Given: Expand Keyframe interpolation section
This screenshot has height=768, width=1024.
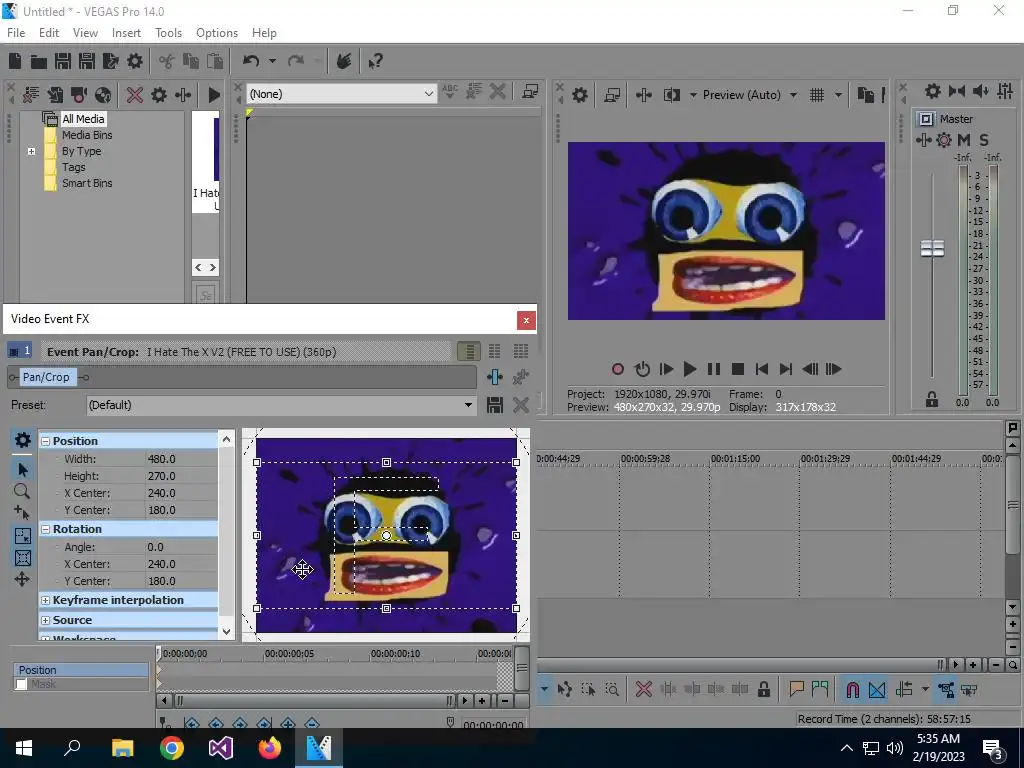Looking at the screenshot, I should tap(46, 600).
